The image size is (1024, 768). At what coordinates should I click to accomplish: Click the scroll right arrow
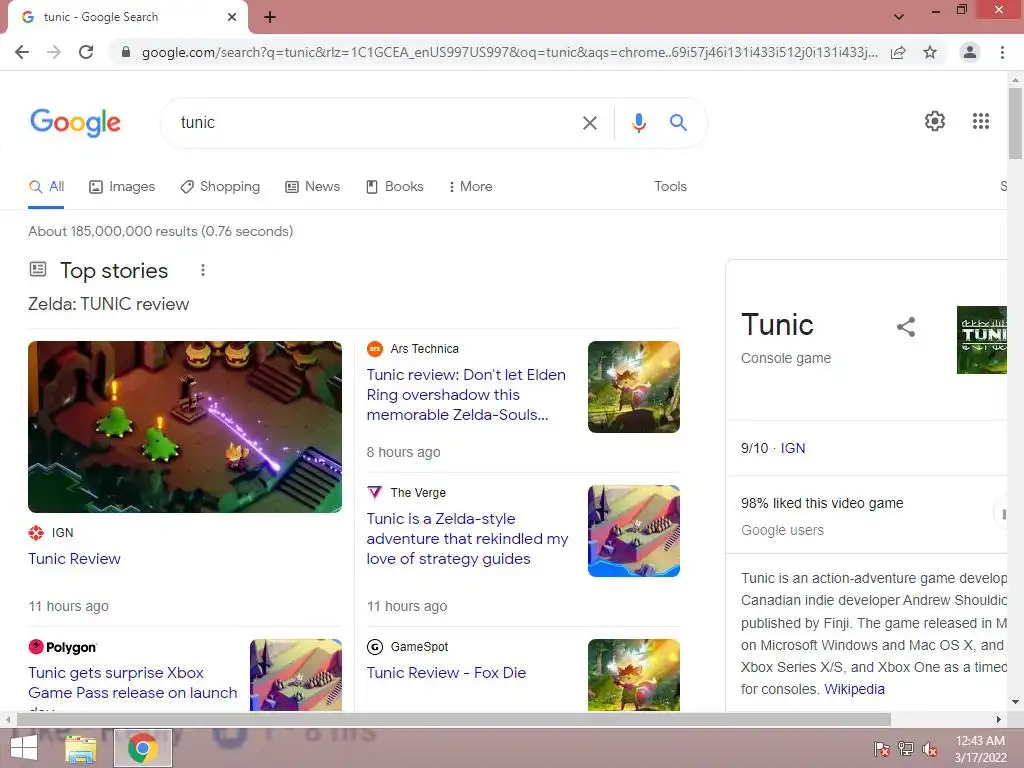point(998,719)
